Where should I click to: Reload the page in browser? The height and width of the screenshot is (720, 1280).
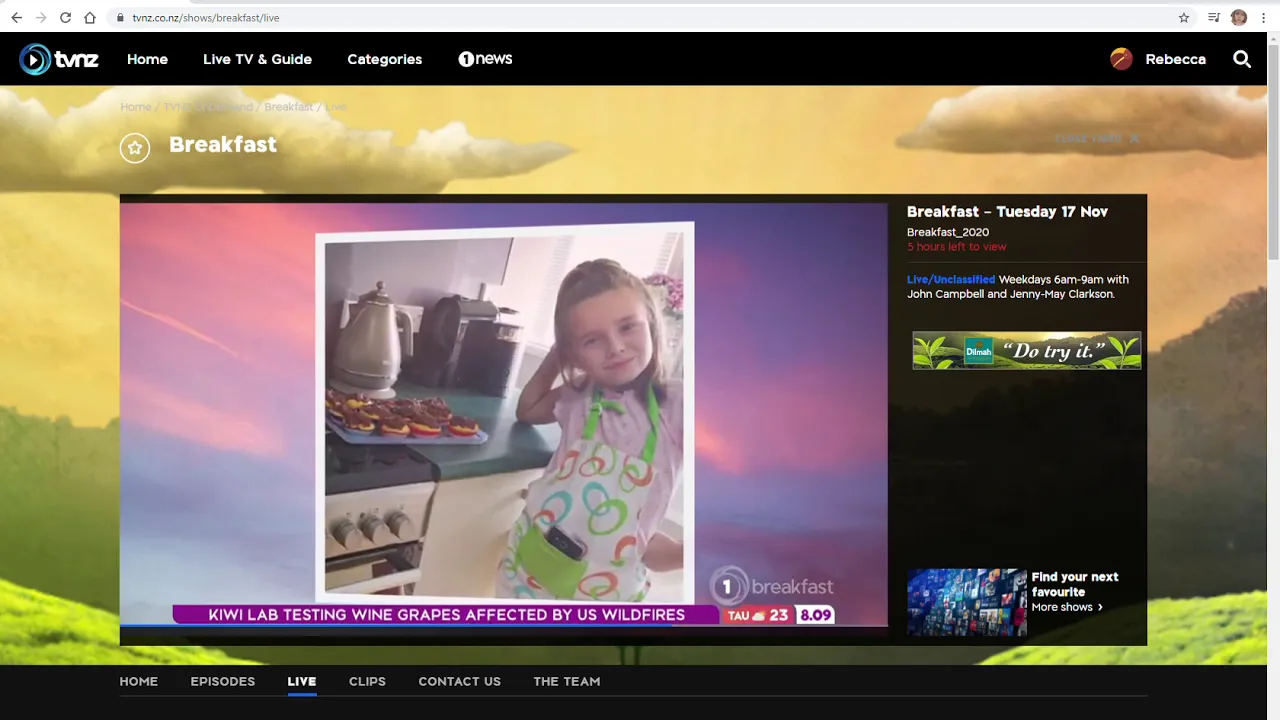[66, 17]
